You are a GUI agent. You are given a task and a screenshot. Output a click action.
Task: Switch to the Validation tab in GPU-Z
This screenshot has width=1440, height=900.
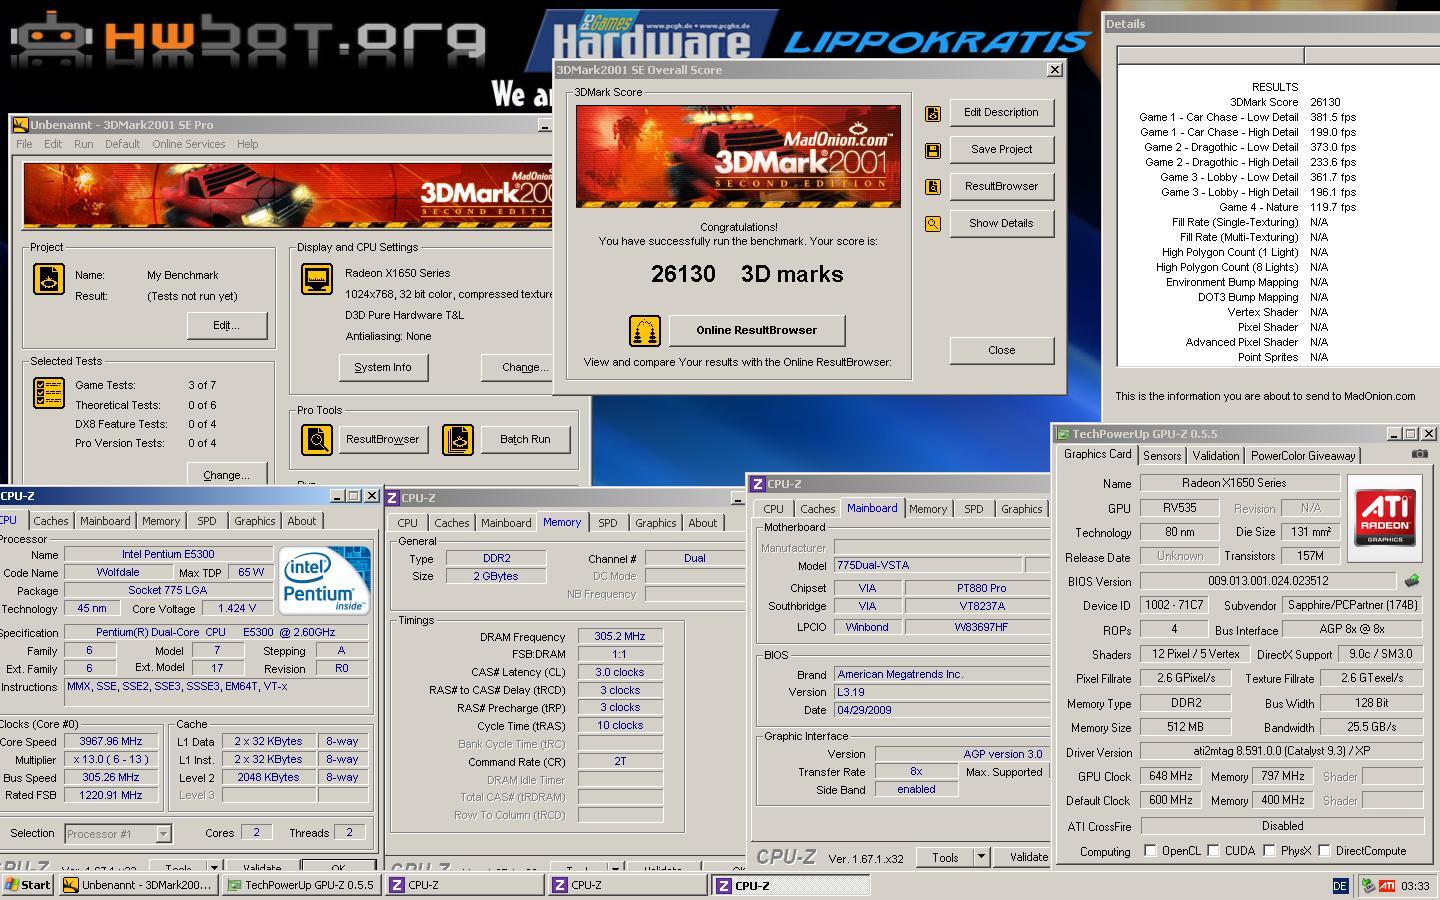pyautogui.click(x=1216, y=456)
